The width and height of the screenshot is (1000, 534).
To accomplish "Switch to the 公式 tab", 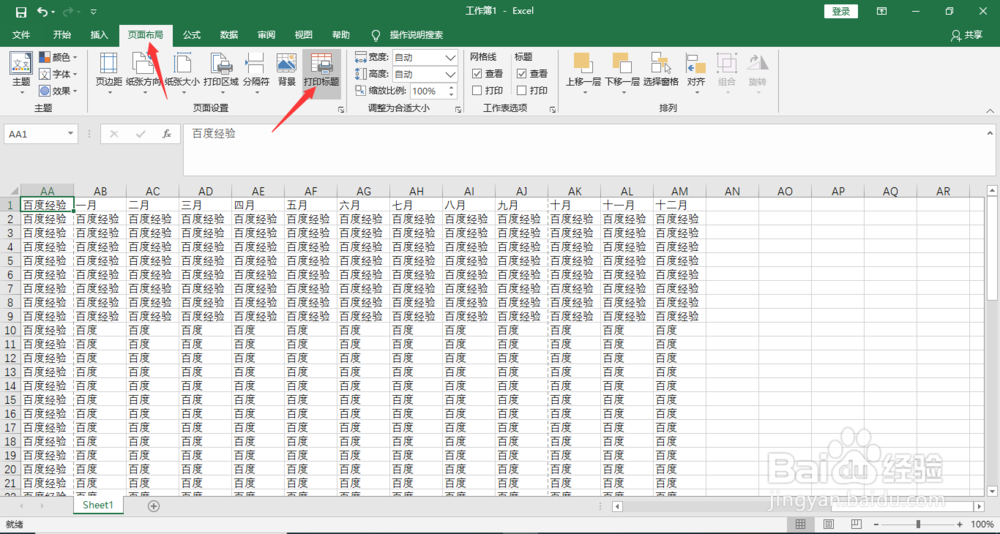I will 192,35.
